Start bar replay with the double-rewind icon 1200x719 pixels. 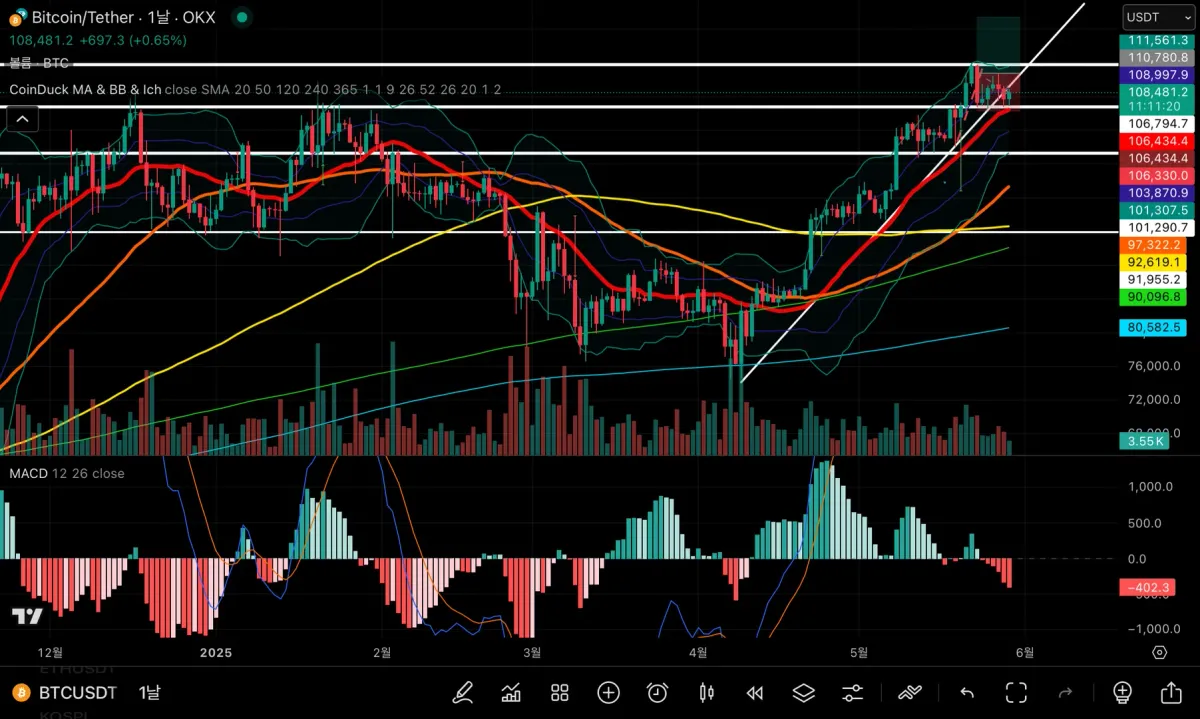(755, 692)
